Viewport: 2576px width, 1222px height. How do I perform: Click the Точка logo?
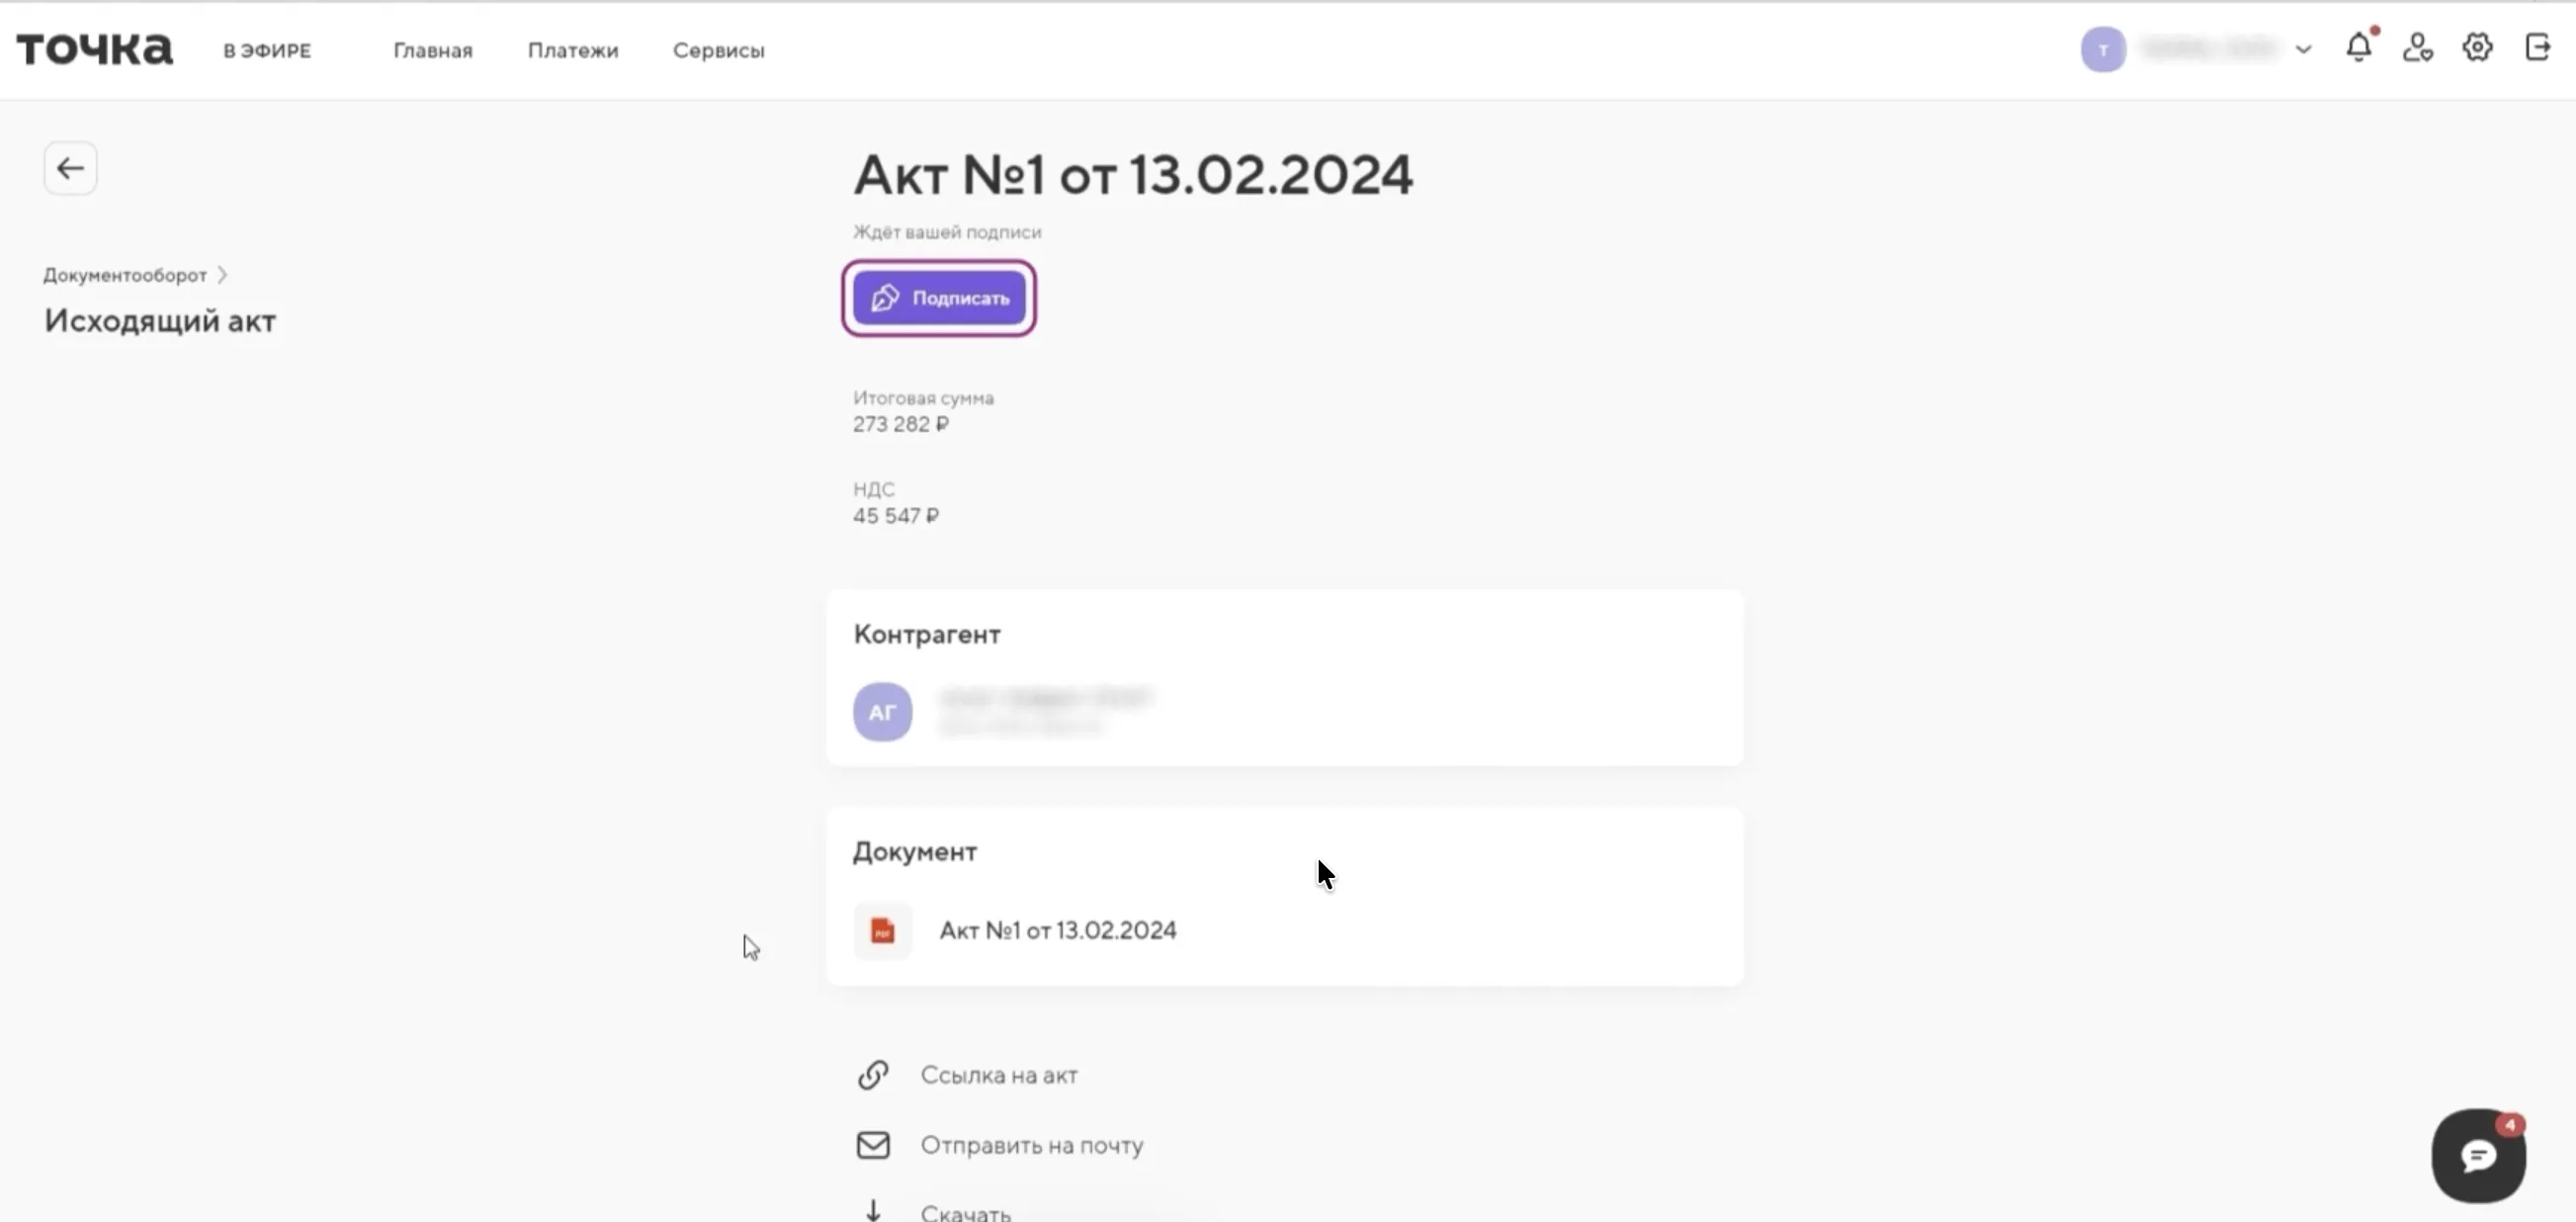click(95, 49)
